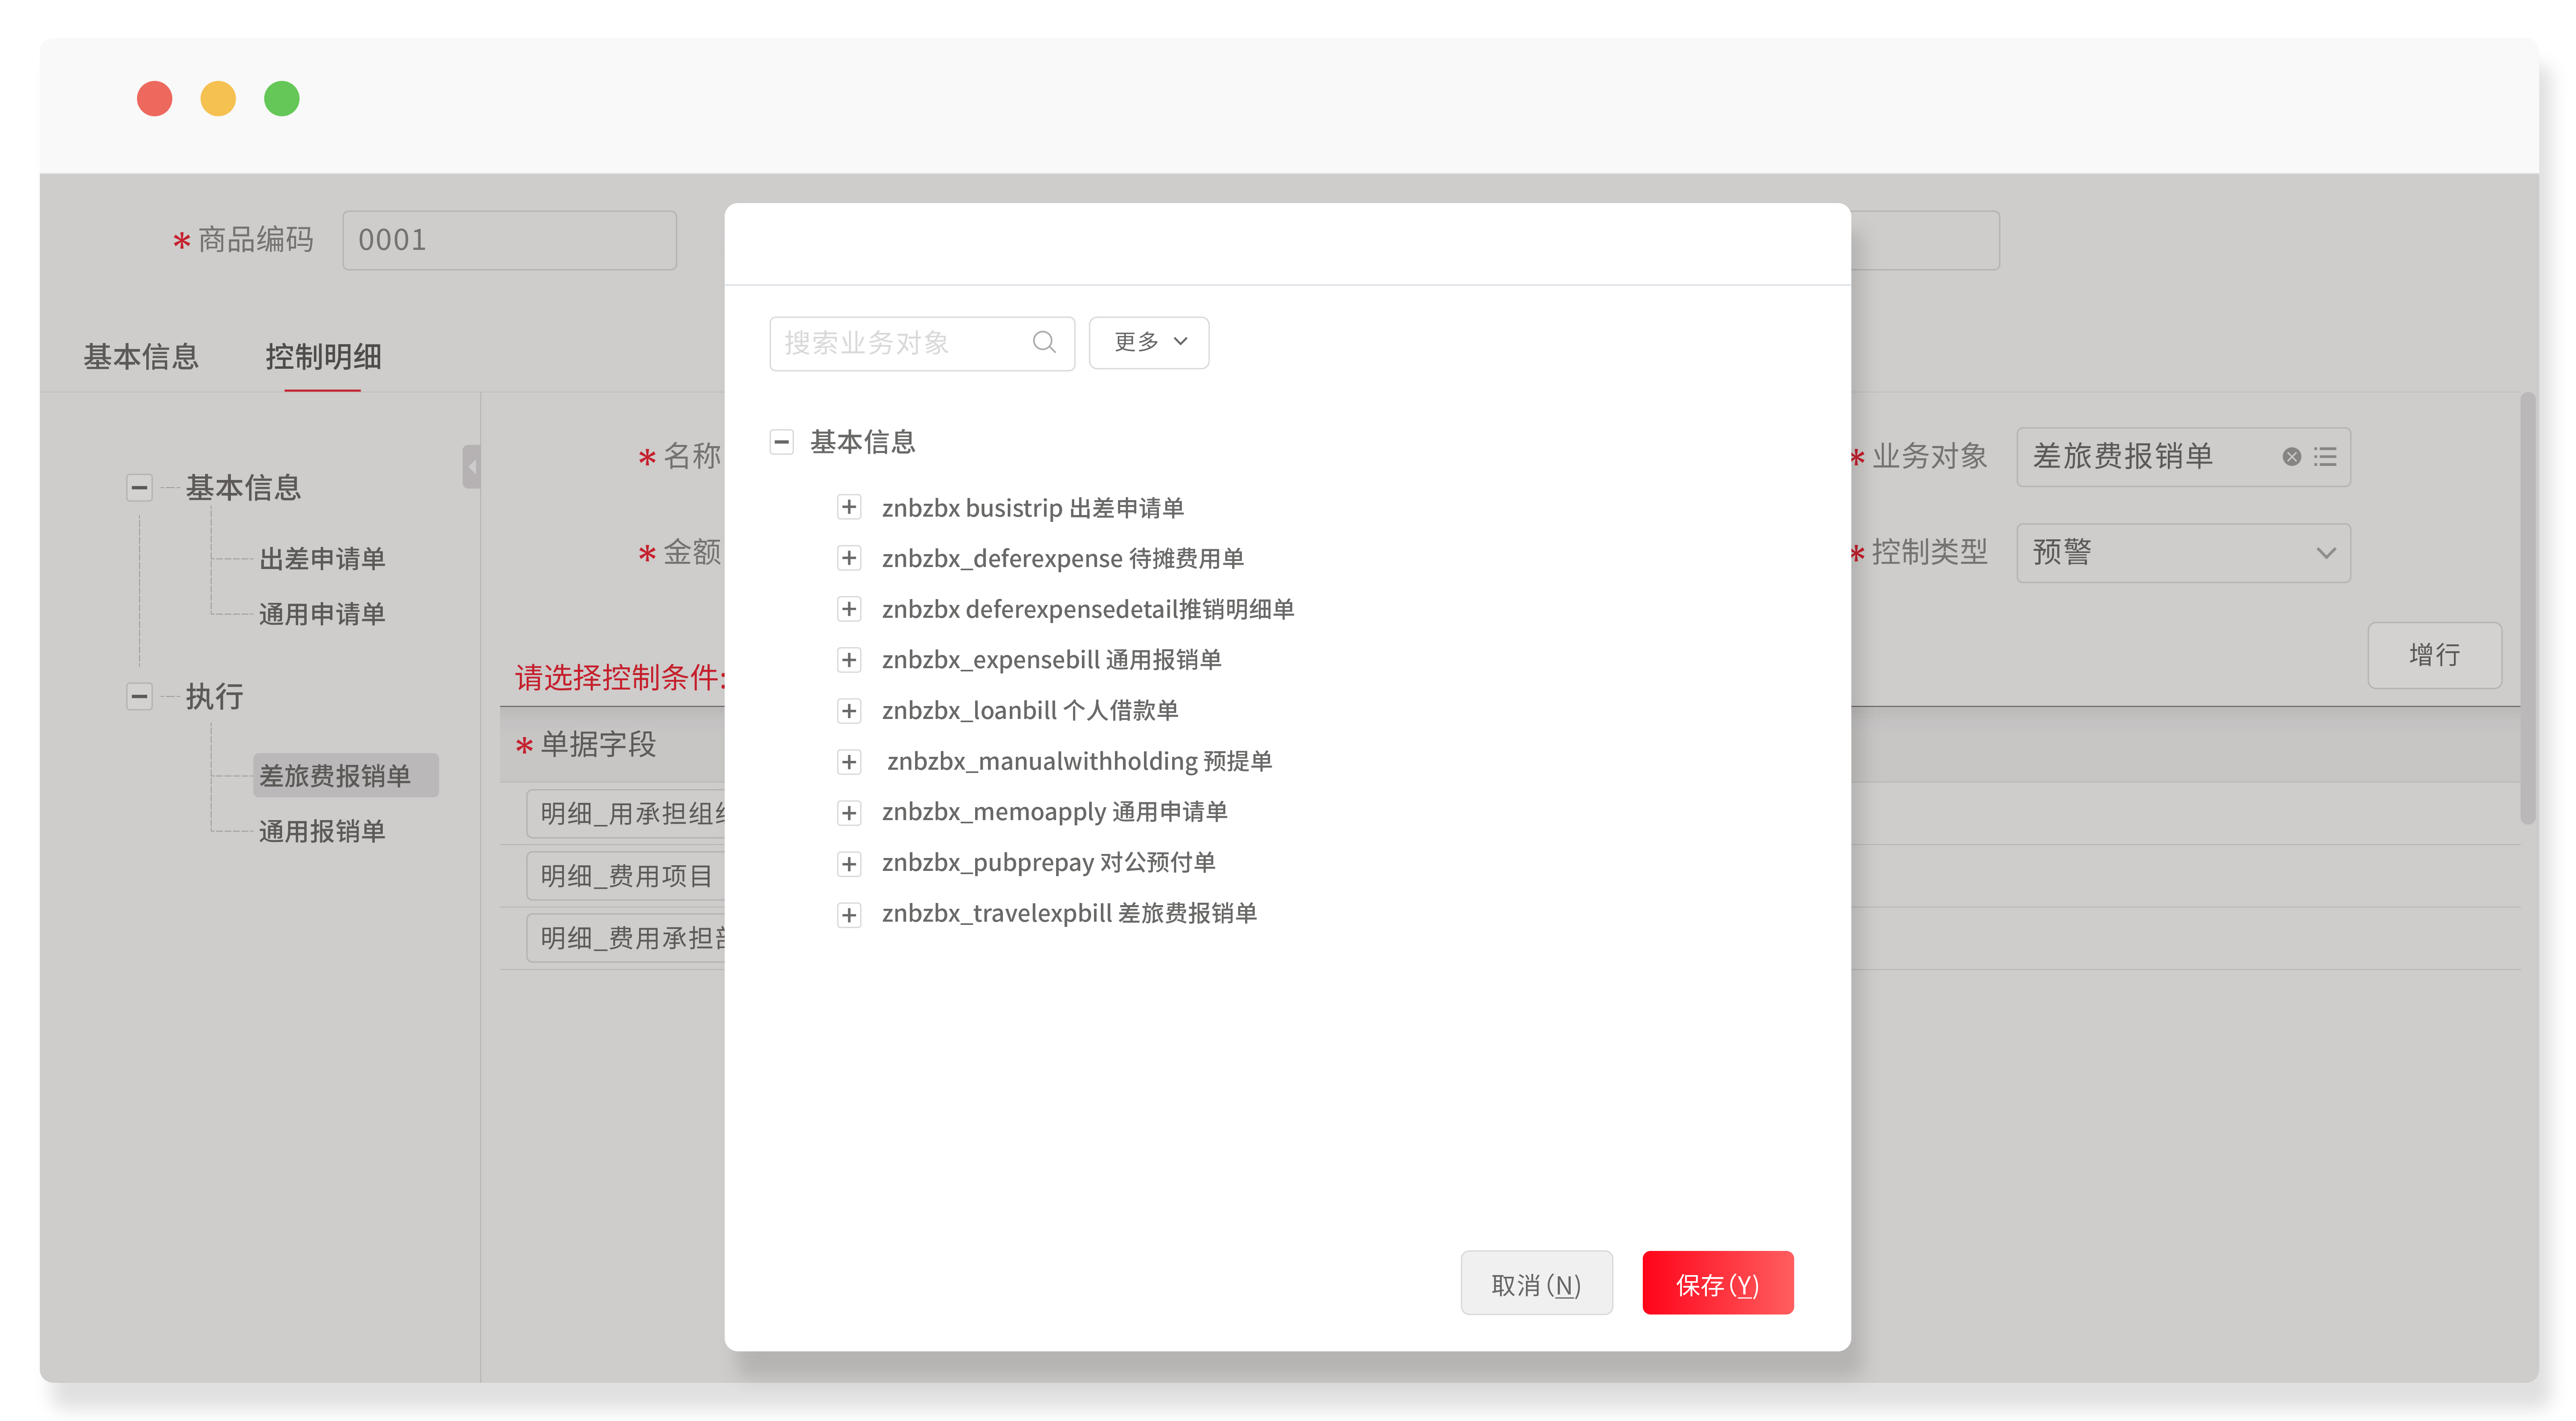Image resolution: width=2576 pixels, height=1421 pixels.
Task: Click the 搜索业务对象 search field
Action: pos(900,343)
